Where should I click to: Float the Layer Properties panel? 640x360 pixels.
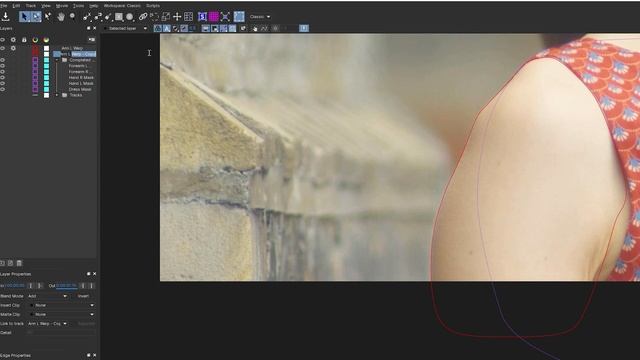click(x=89, y=274)
